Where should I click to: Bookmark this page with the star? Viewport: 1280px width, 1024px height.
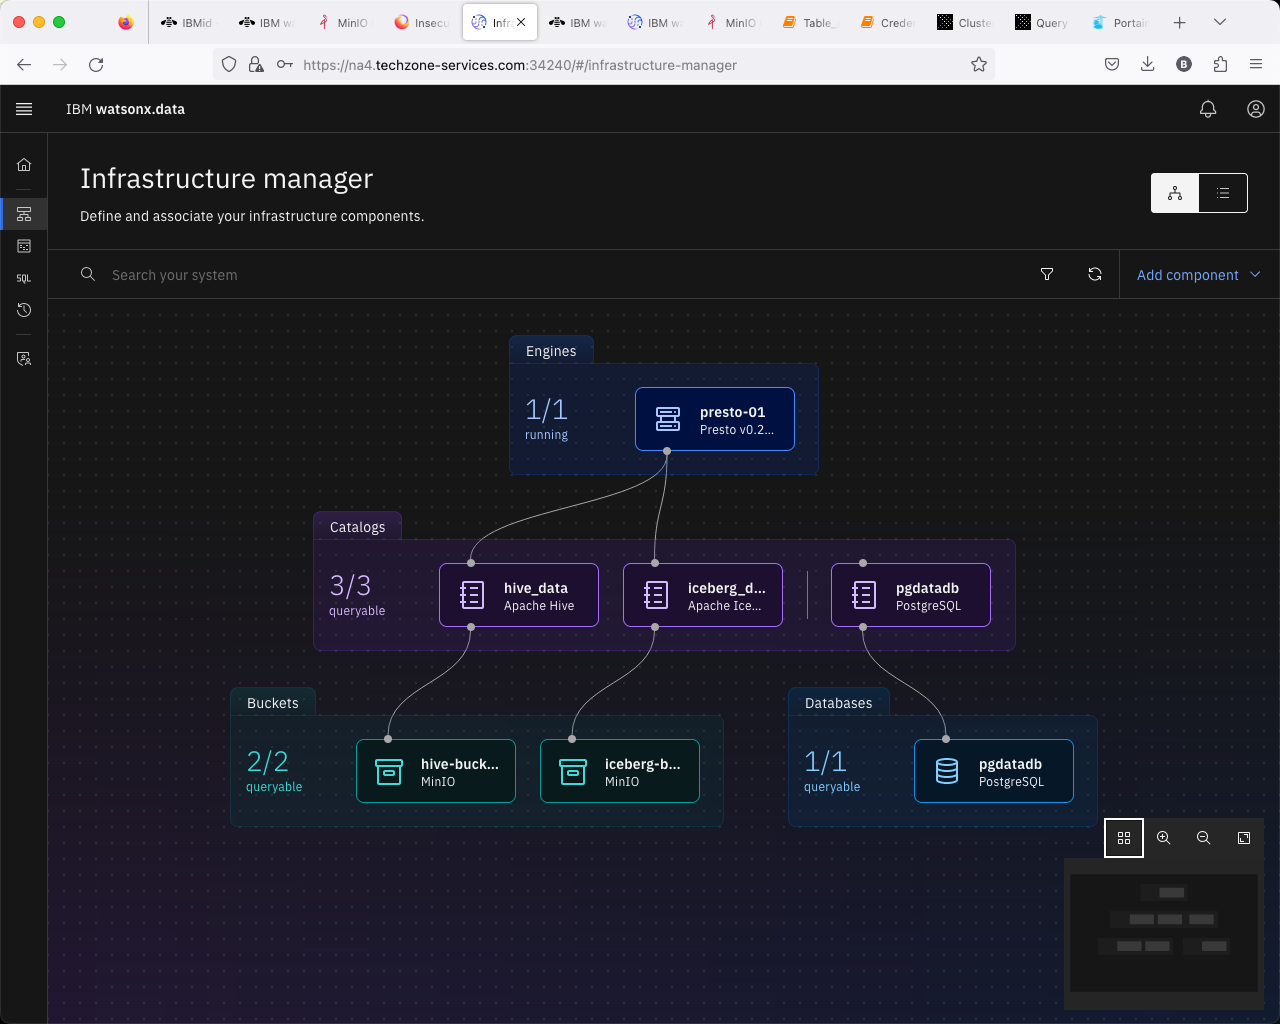coord(979,64)
